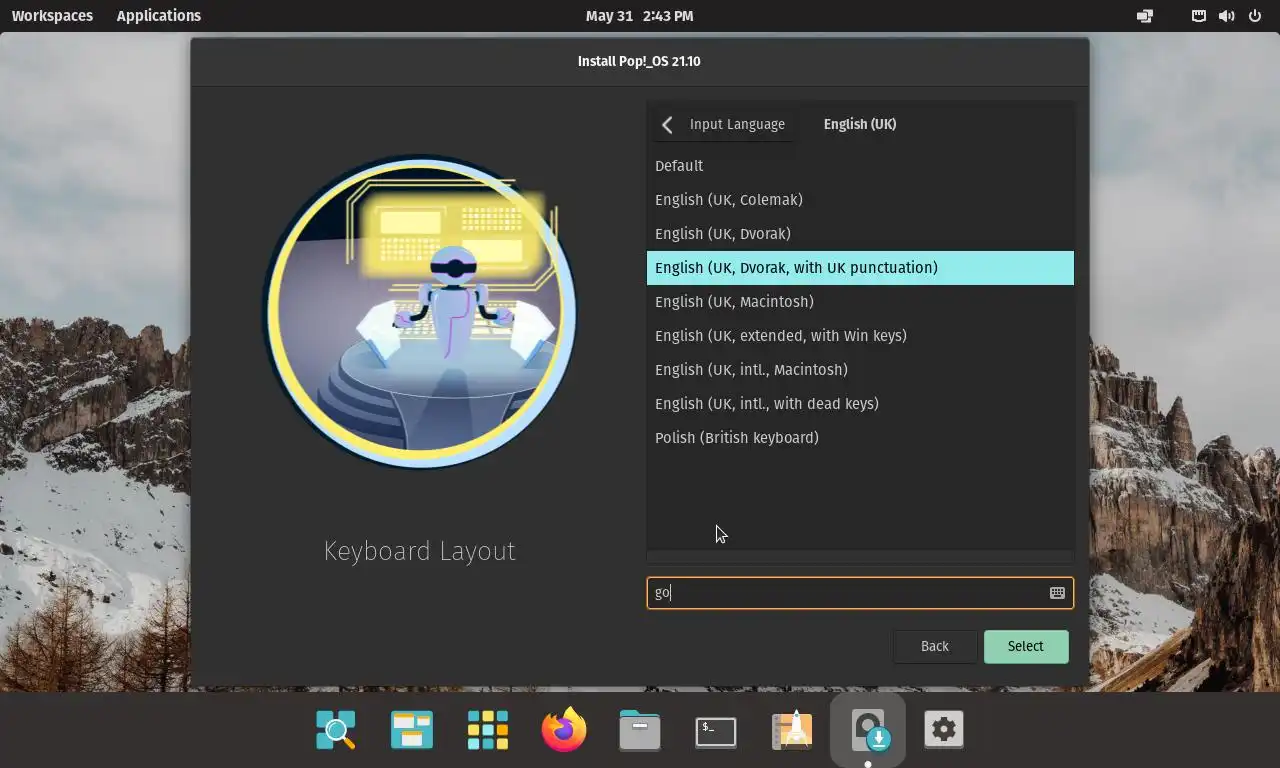Viewport: 1280px width, 768px height.
Task: Select Polish (British keyboard)
Action: (860, 438)
